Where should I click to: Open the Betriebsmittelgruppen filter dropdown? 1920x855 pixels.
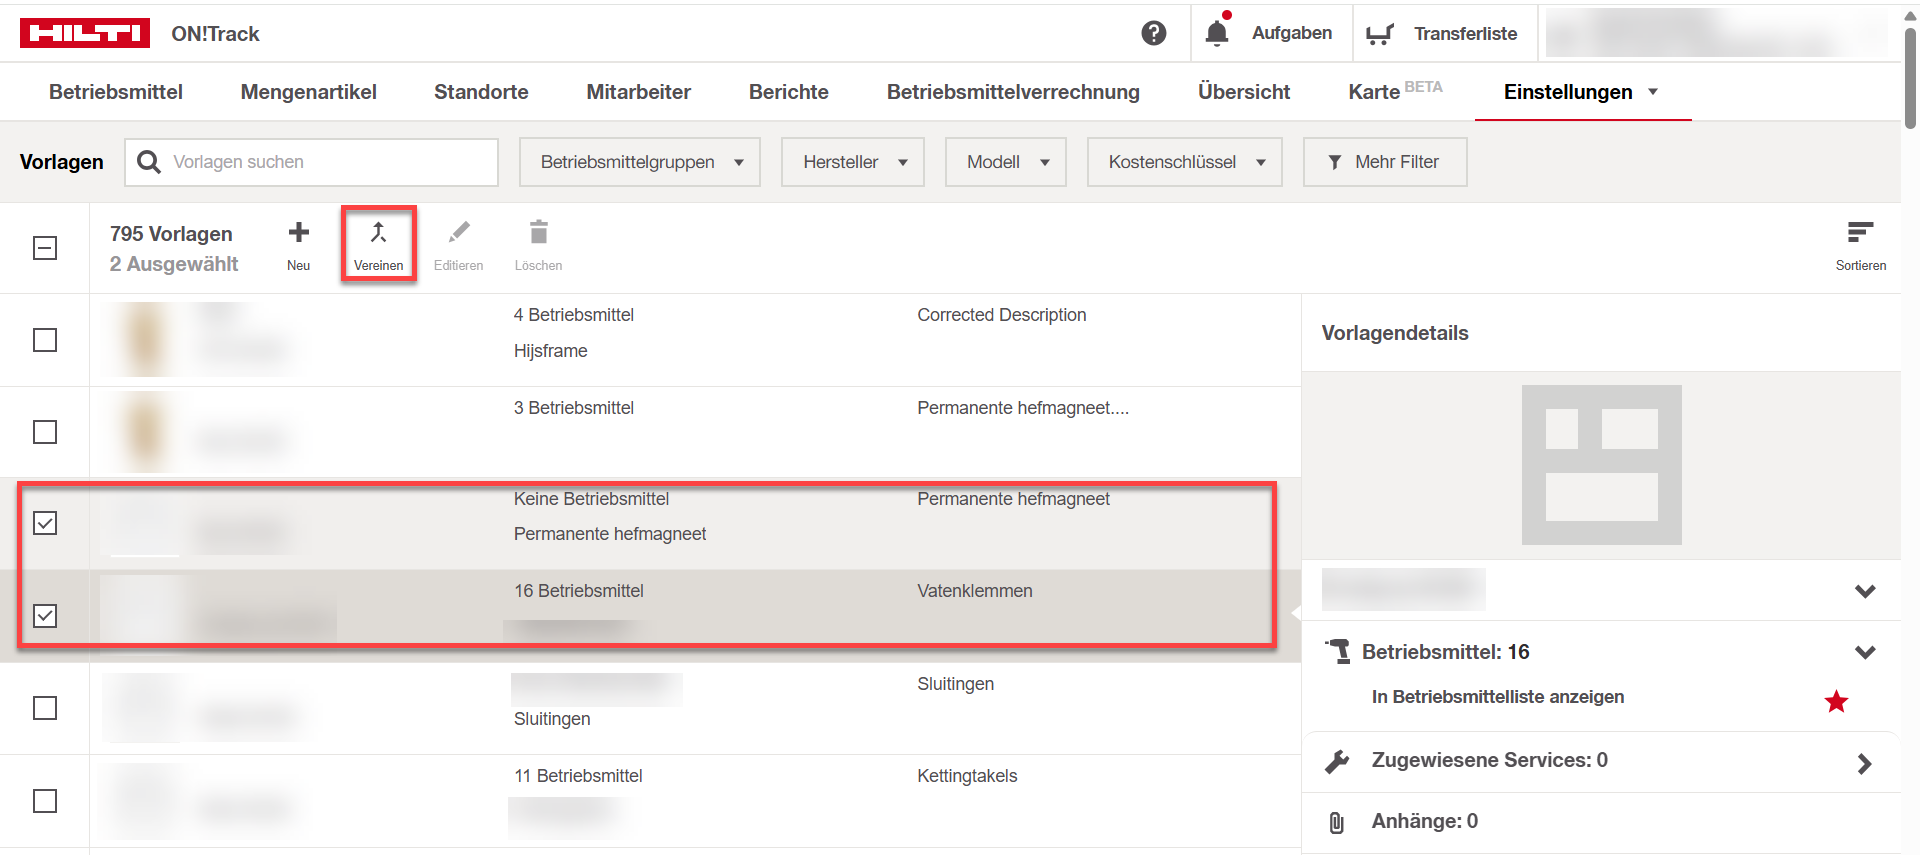(640, 162)
